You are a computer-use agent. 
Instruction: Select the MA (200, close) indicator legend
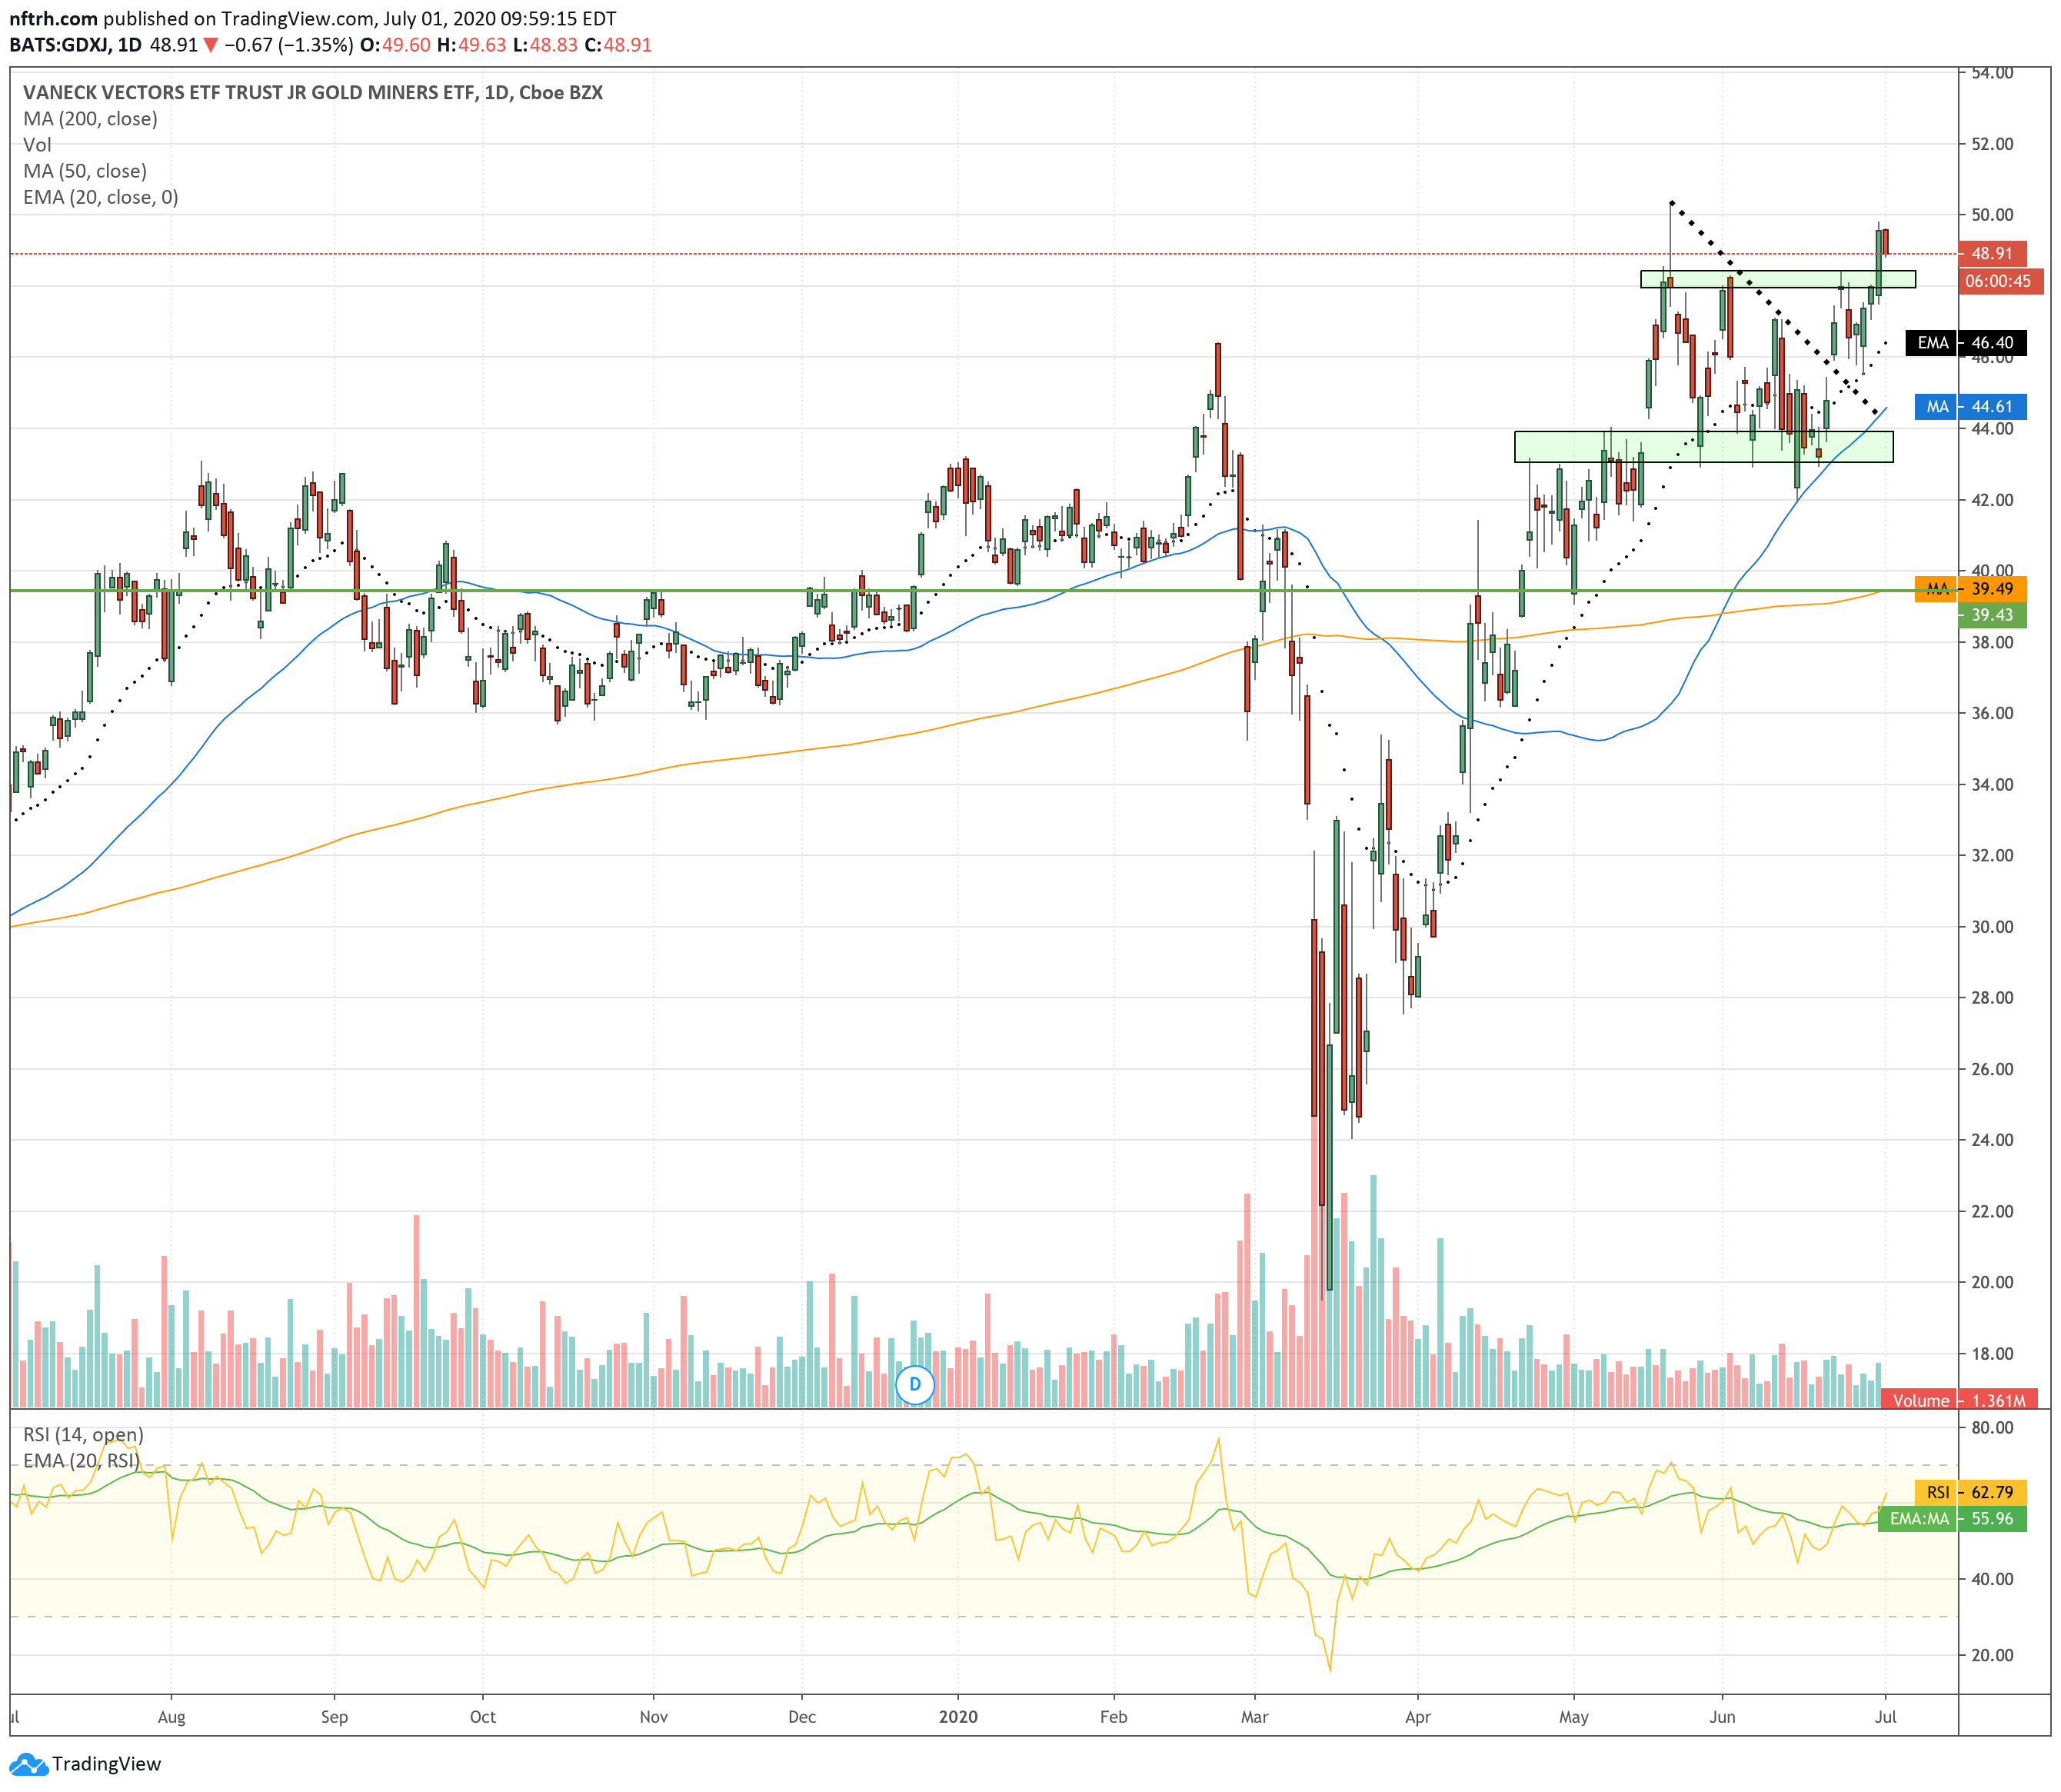pos(90,119)
